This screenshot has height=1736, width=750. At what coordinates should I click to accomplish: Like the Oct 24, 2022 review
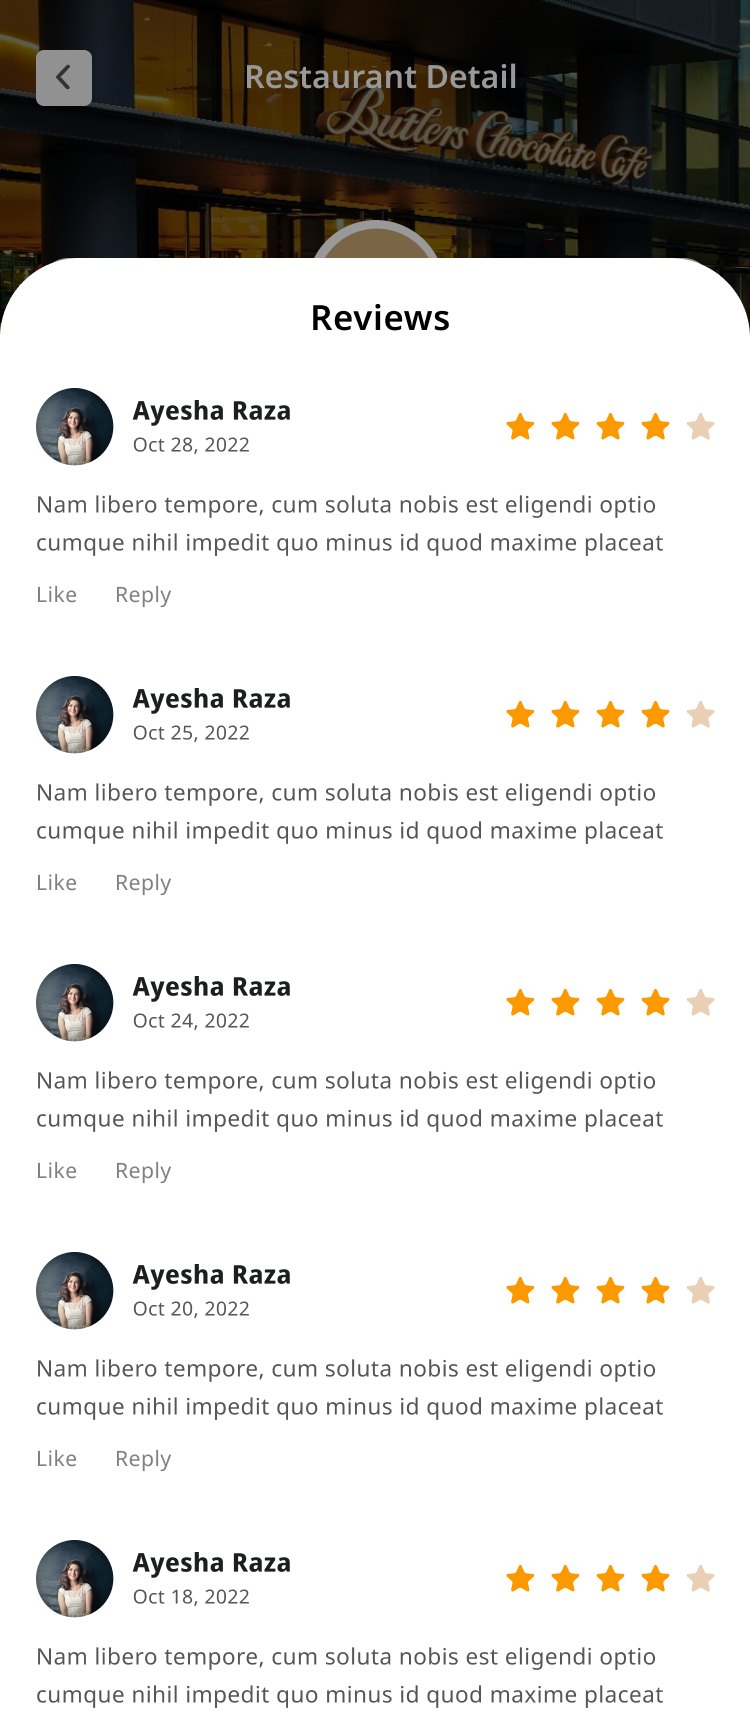pos(56,1171)
